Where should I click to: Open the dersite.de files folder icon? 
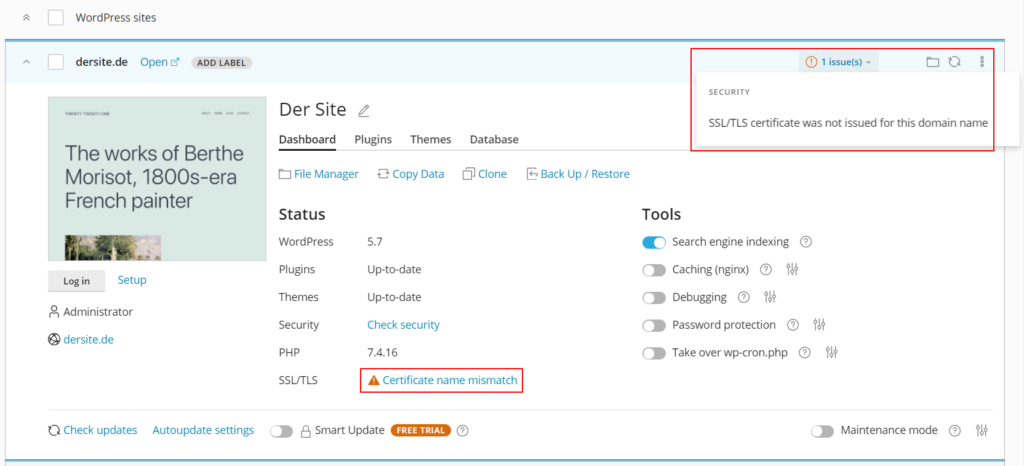(x=933, y=62)
